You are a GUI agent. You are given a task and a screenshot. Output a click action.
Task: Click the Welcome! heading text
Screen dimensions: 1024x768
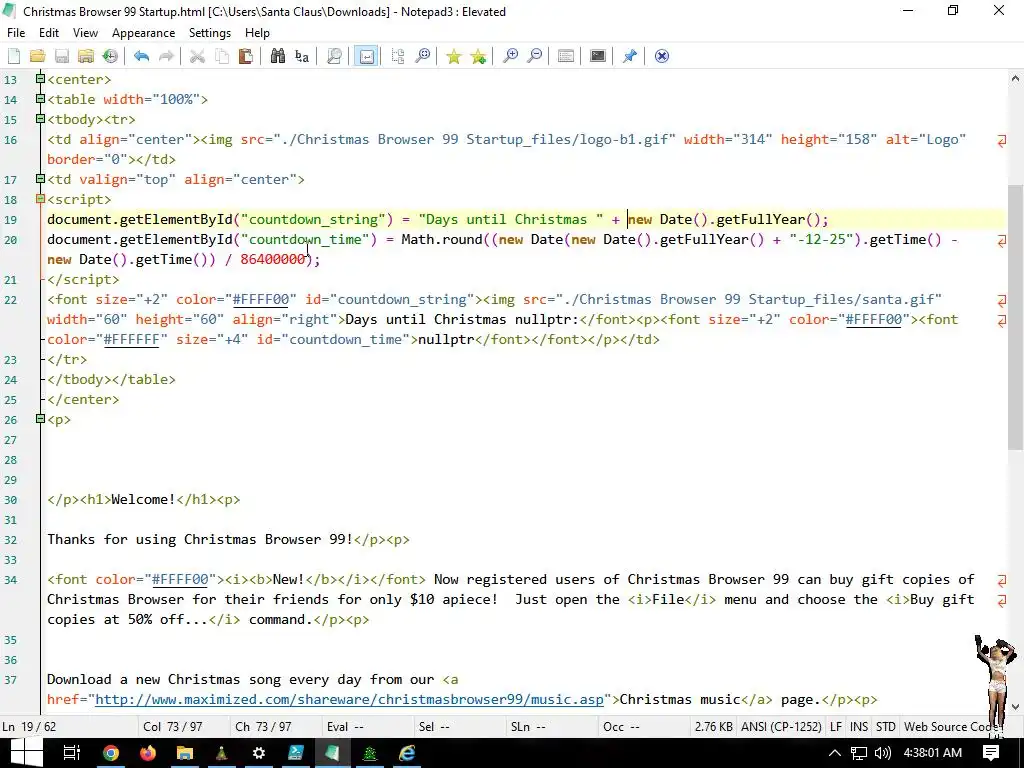coord(143,500)
